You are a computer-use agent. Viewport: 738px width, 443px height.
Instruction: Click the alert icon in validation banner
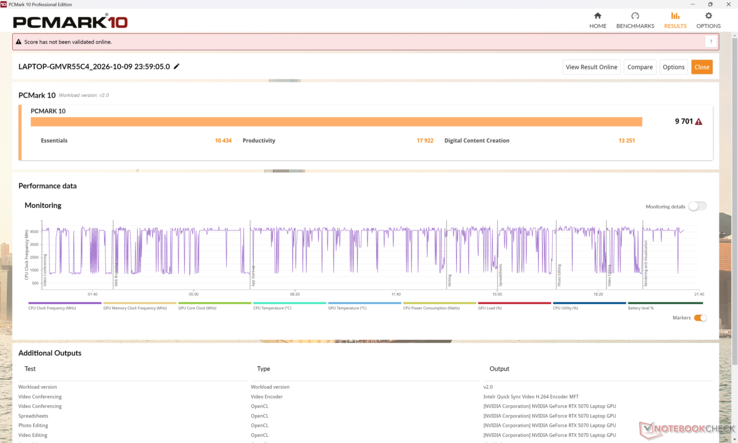pos(18,42)
